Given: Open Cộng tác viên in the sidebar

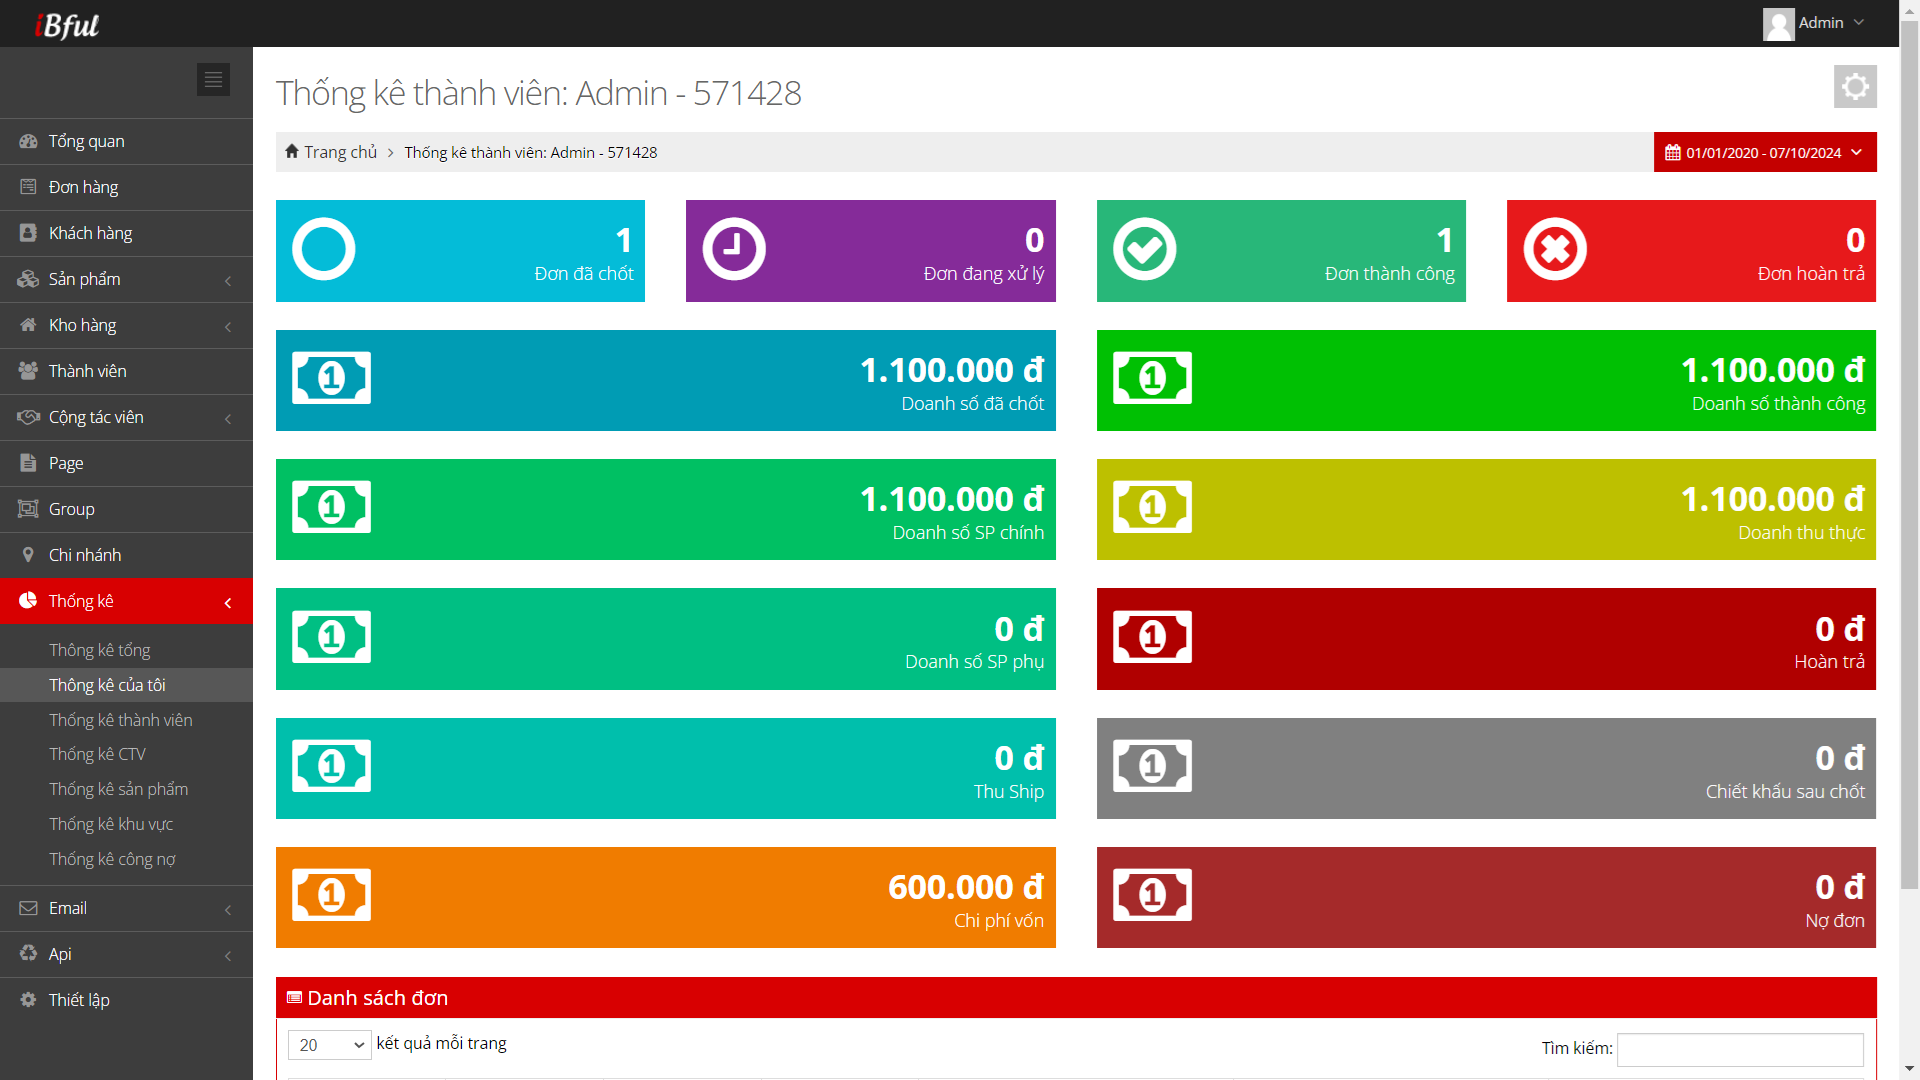Looking at the screenshot, I should (x=126, y=417).
